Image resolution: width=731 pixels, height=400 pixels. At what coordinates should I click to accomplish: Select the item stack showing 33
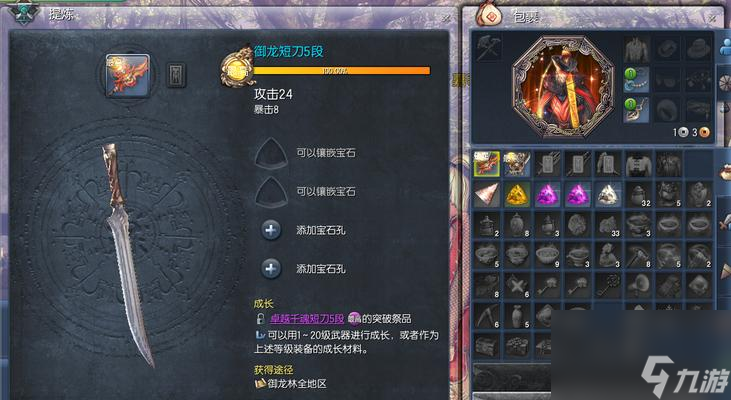[608, 224]
